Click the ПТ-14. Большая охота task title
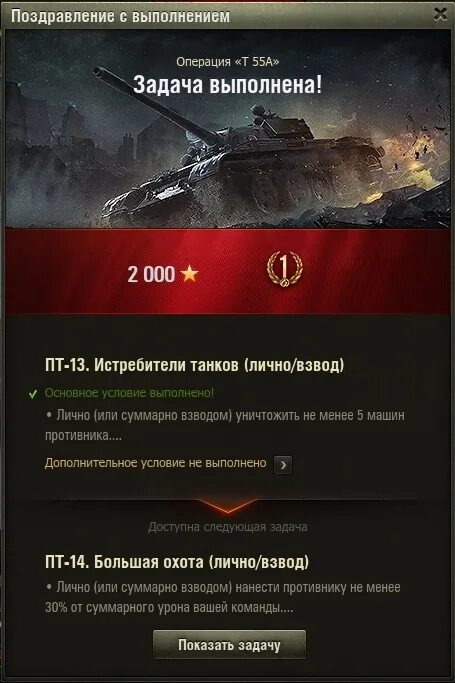455x683 pixels. coord(177,562)
